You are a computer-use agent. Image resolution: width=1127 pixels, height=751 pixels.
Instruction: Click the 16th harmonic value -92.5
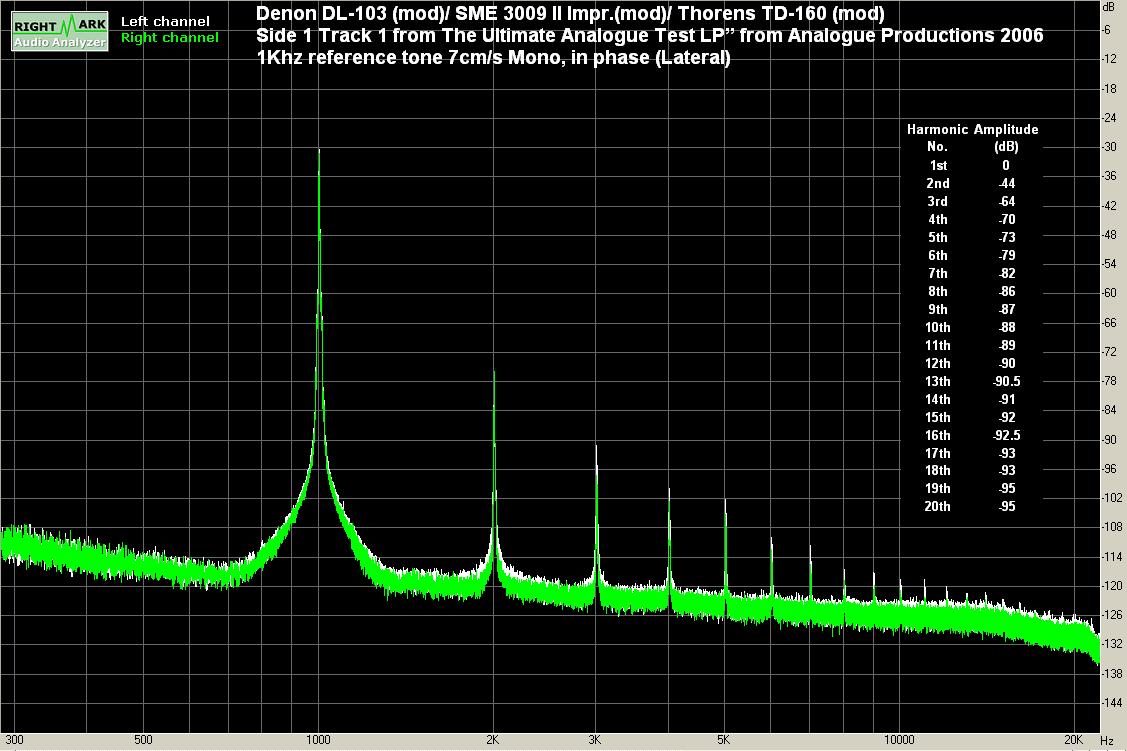tap(1006, 435)
